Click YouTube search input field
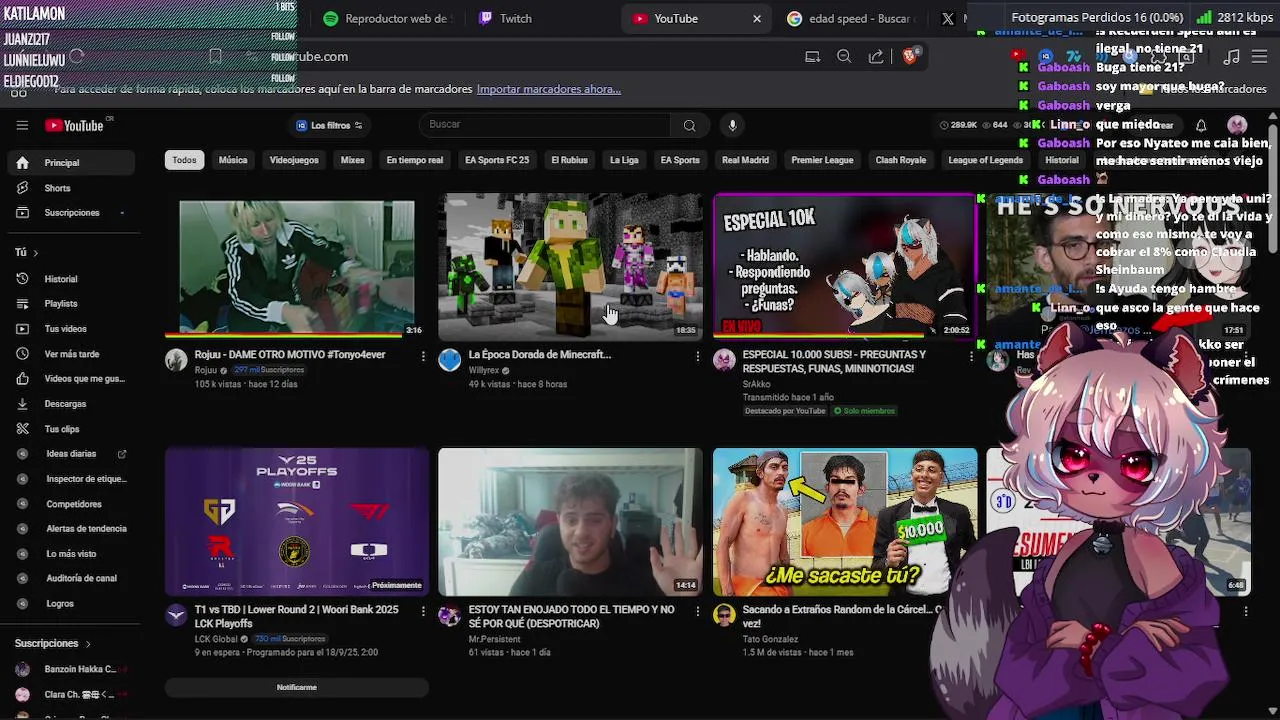 (x=545, y=125)
